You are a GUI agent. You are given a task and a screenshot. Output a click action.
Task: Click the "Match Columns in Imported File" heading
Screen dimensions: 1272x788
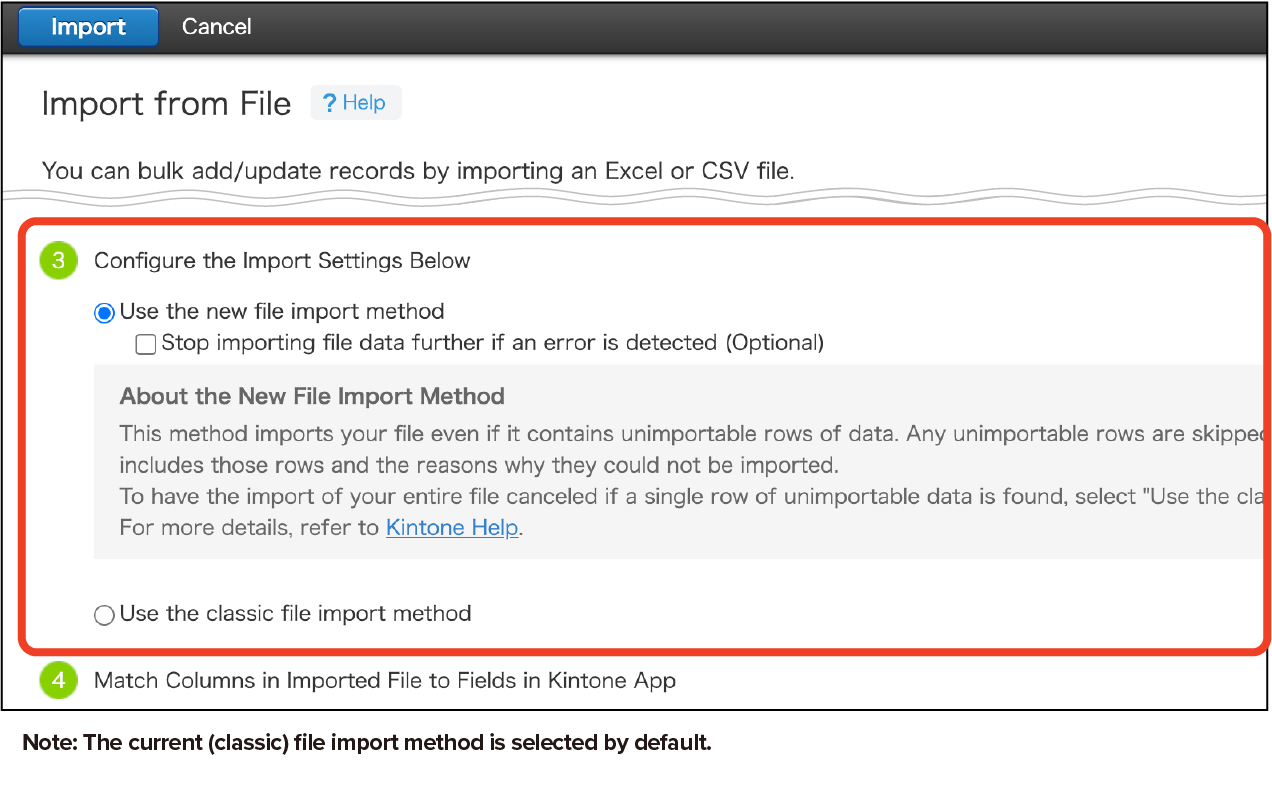coord(384,681)
